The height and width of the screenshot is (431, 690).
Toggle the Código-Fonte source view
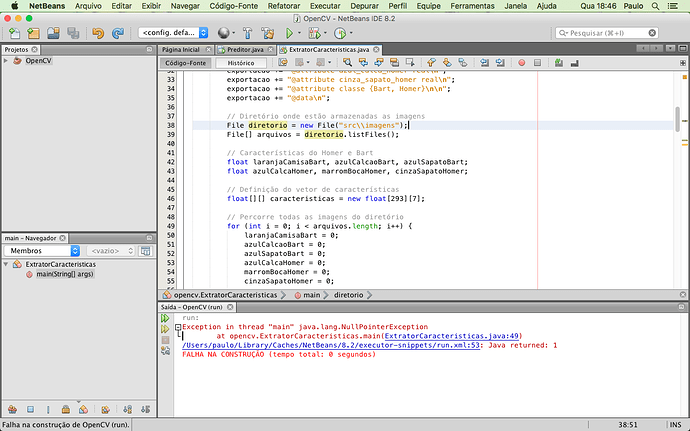pos(185,63)
